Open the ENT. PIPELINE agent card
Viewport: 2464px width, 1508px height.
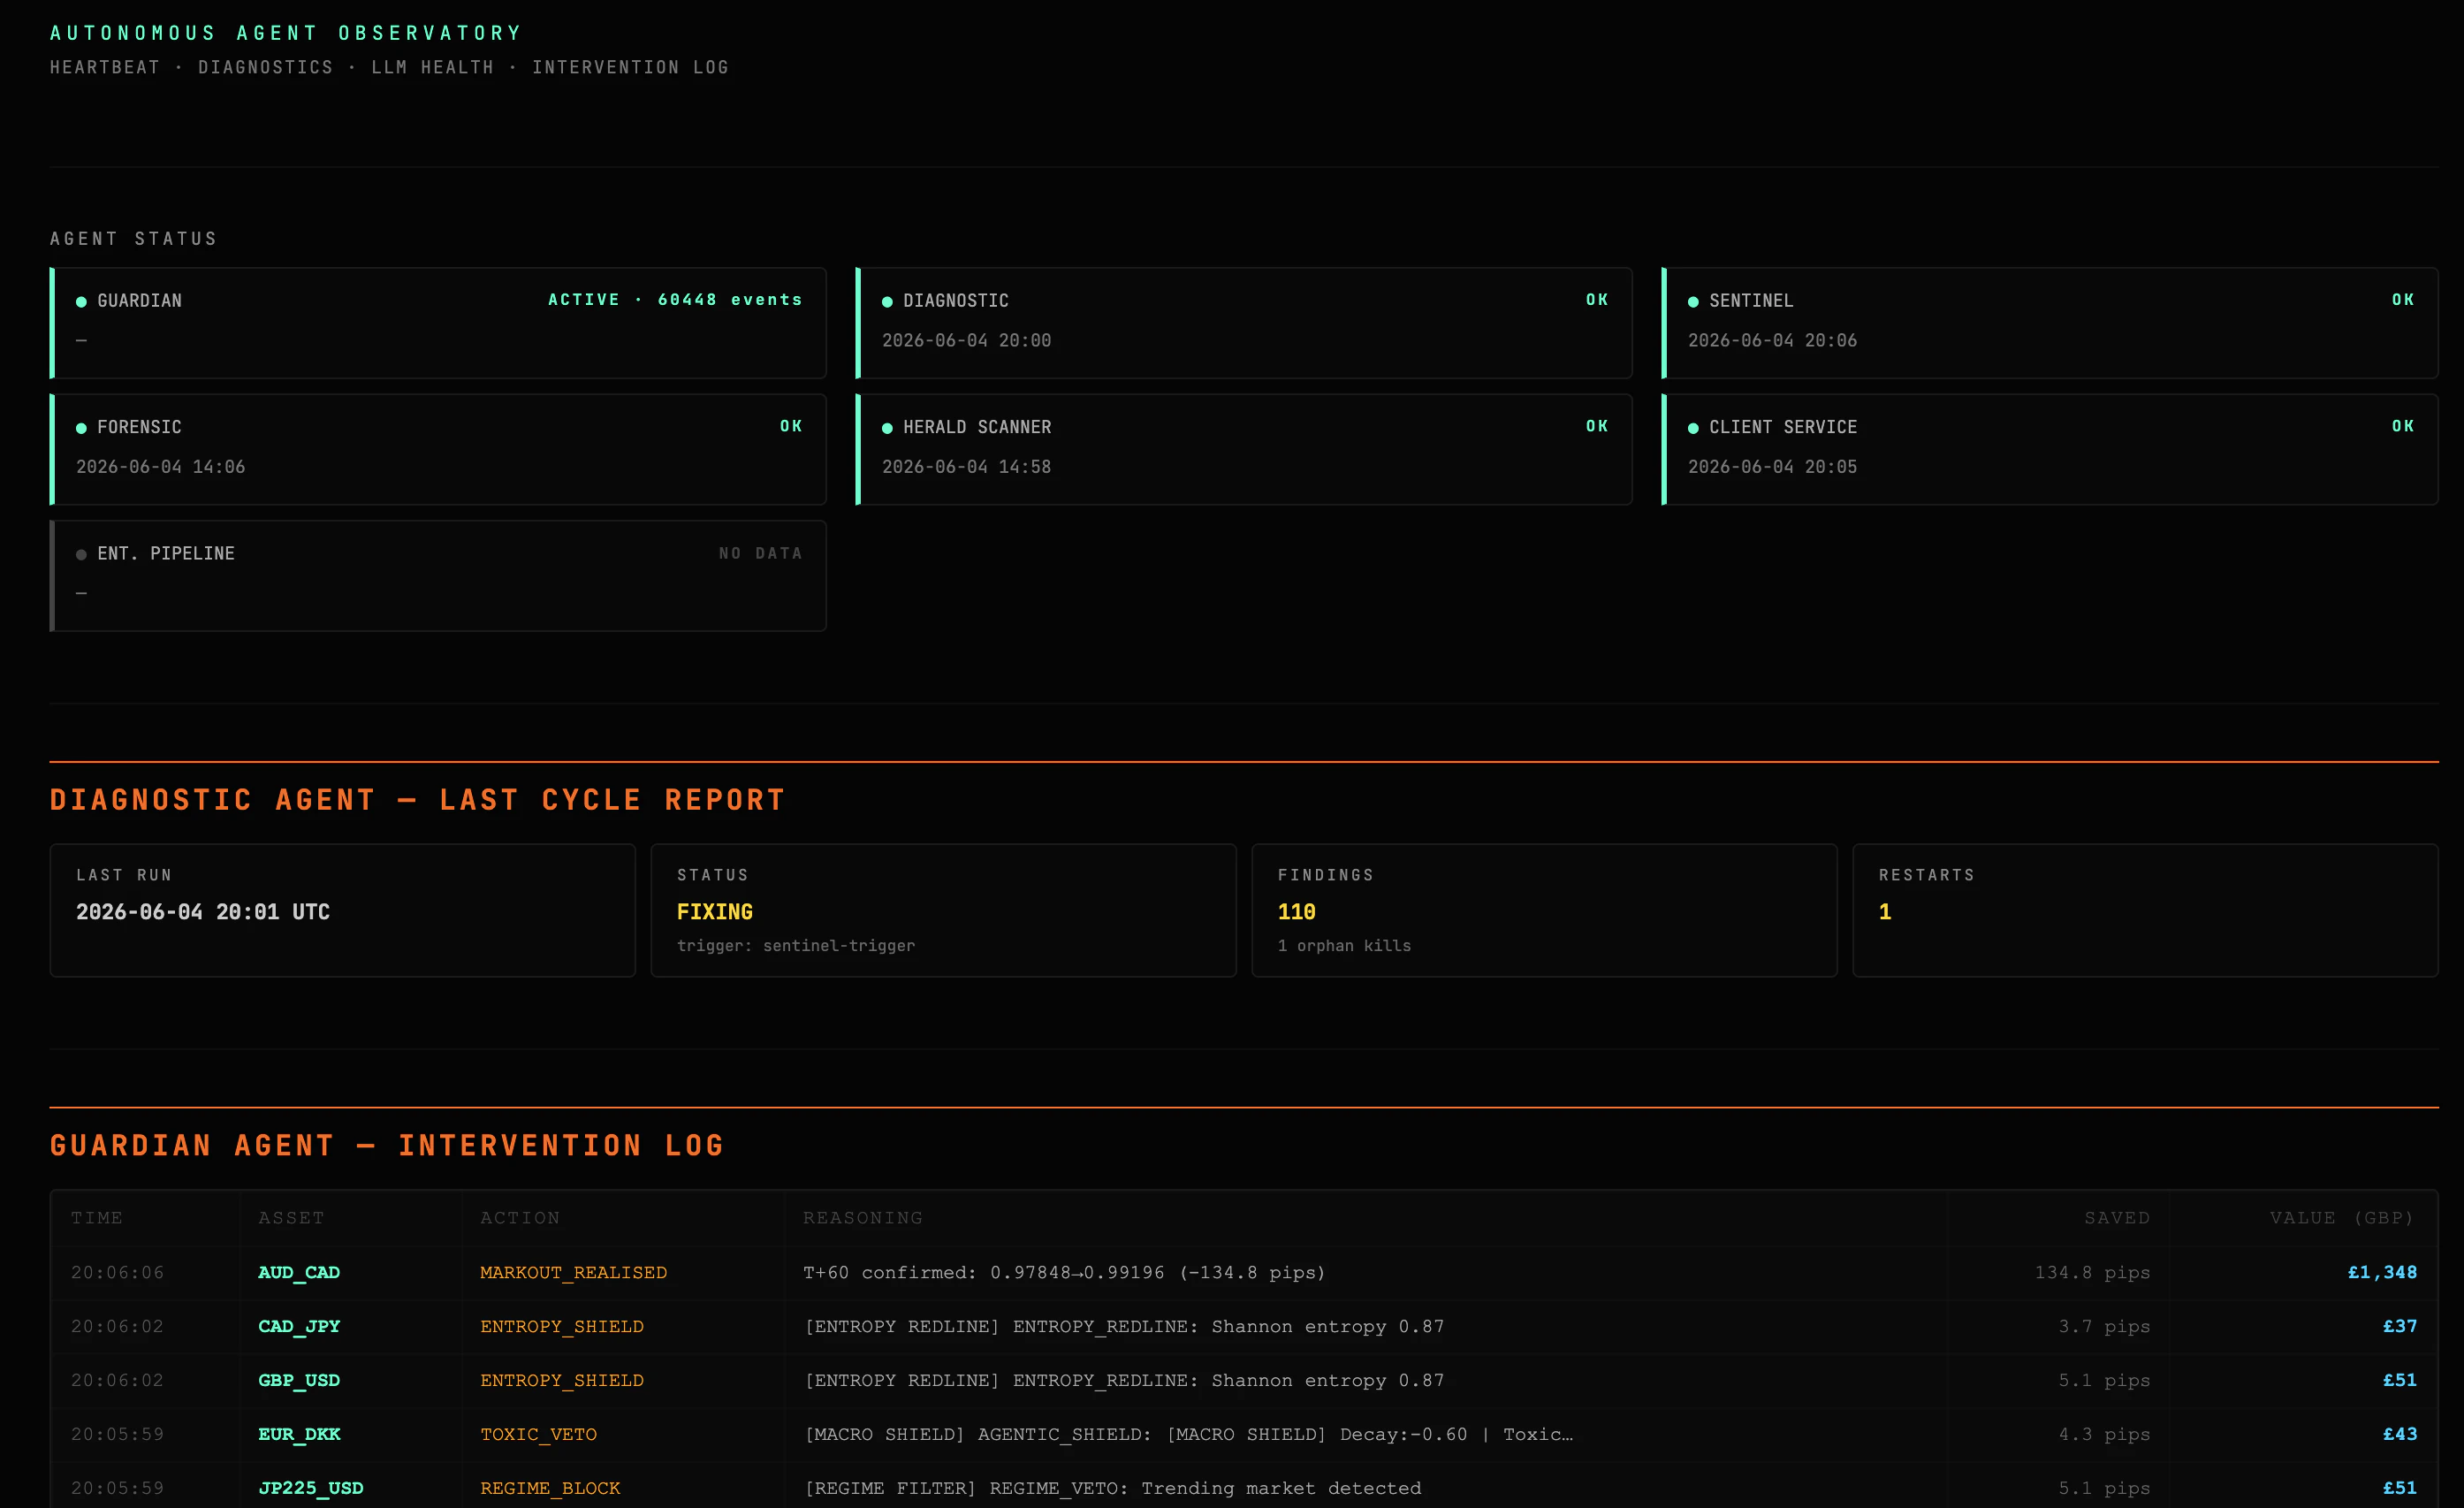[438, 575]
